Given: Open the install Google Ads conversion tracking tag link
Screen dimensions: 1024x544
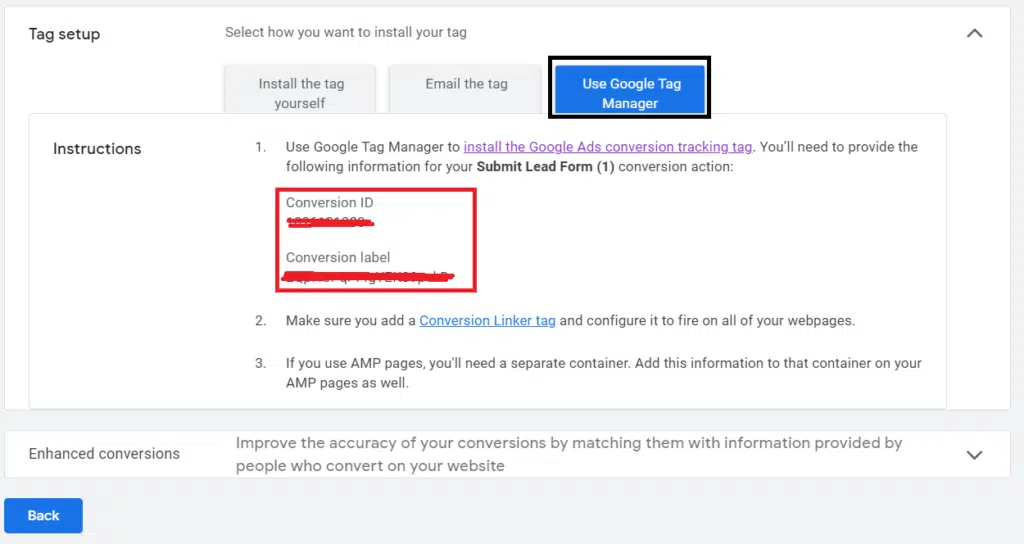Looking at the screenshot, I should click(607, 147).
